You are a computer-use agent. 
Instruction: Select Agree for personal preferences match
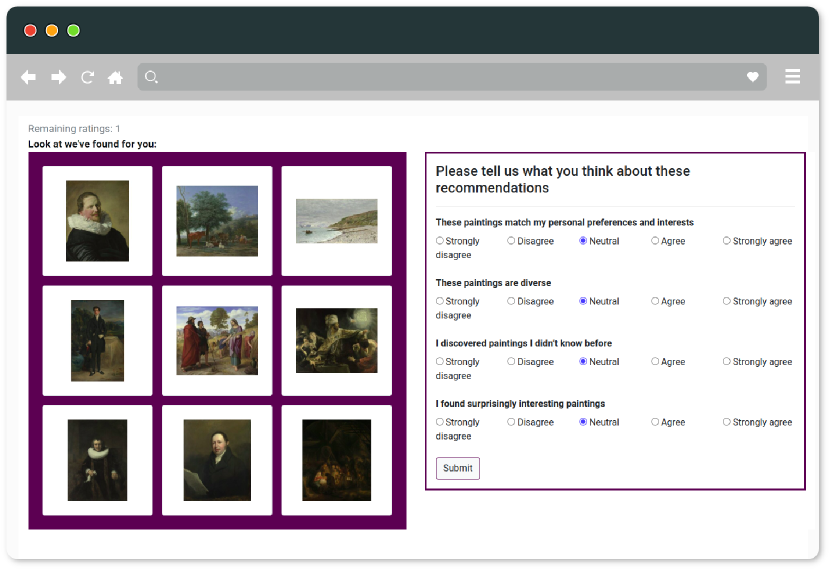tap(656, 241)
